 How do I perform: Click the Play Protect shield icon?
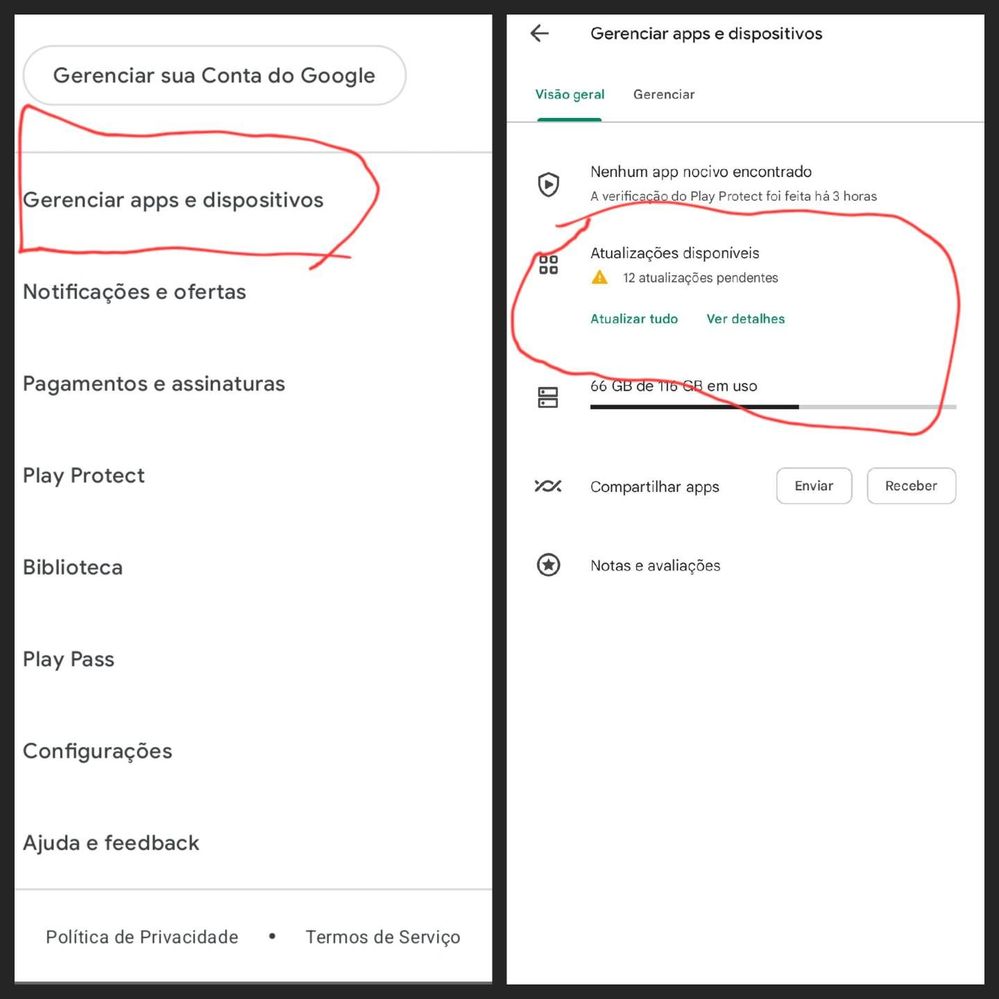click(x=548, y=185)
